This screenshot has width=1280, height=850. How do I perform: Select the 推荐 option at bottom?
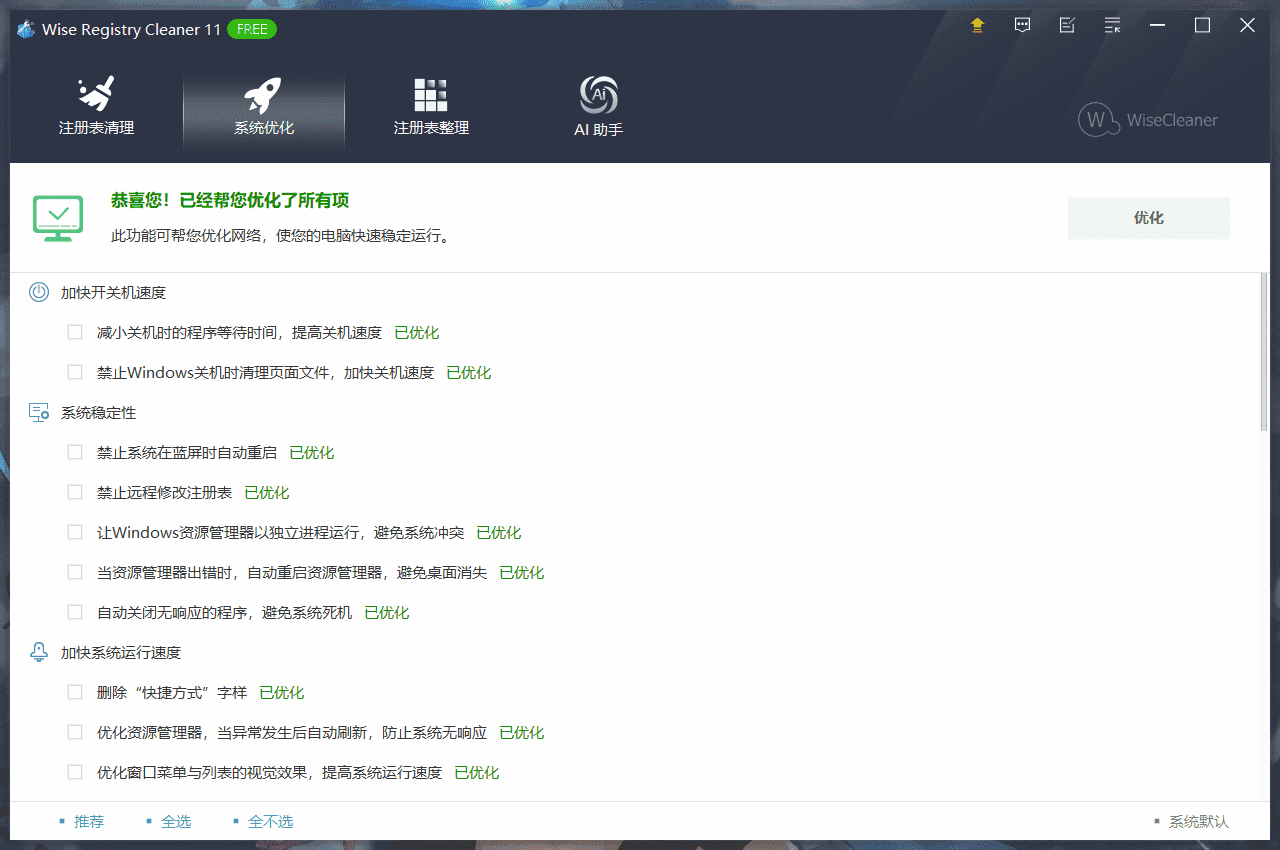[88, 820]
